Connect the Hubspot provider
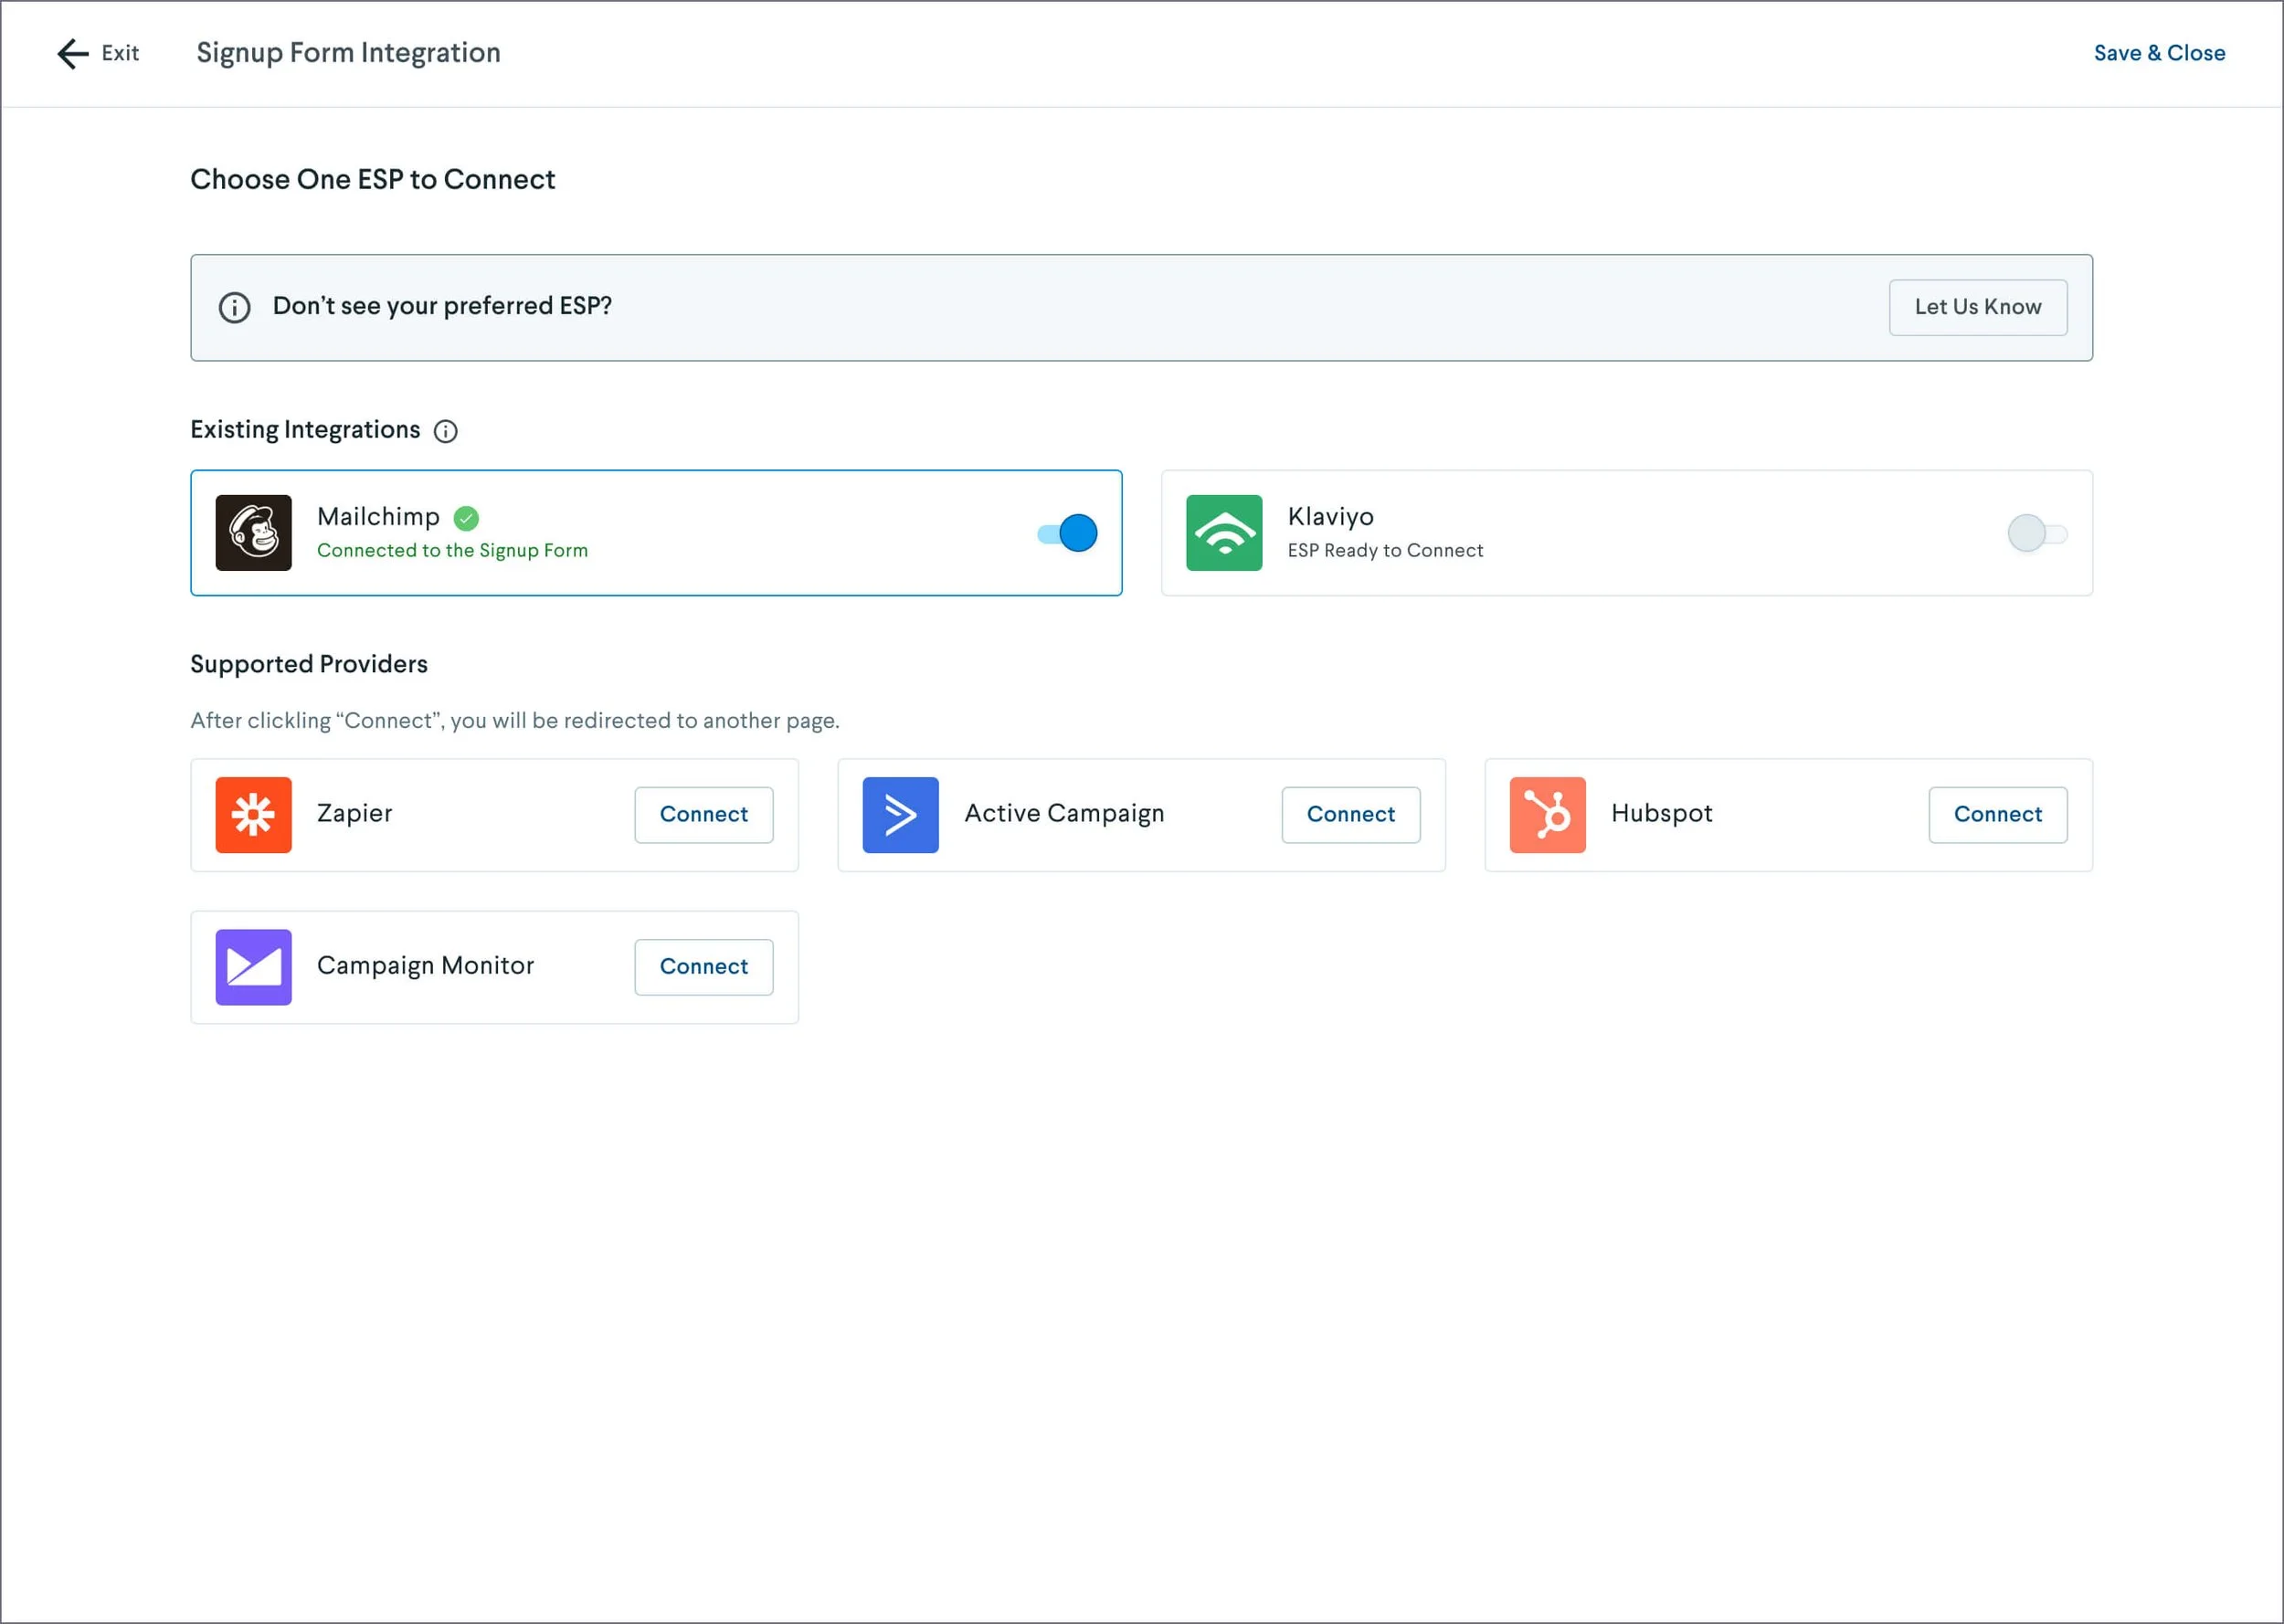2284x1624 pixels. pos(1997,815)
